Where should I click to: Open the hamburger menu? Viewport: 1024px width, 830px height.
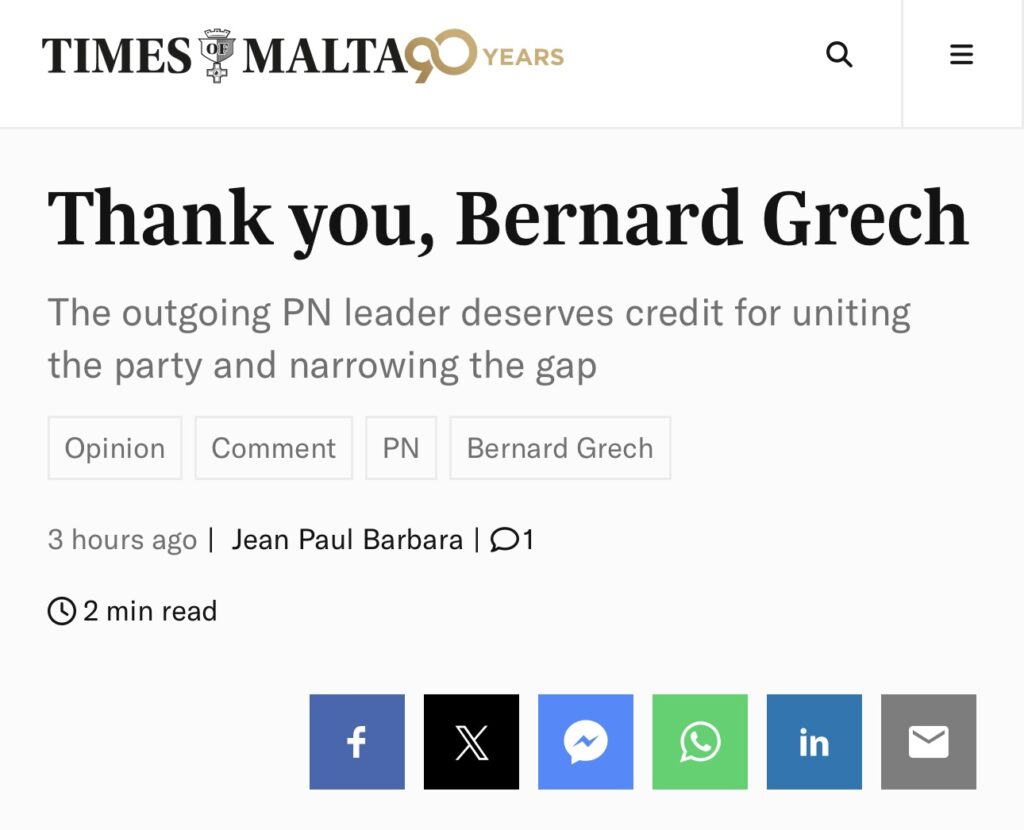click(961, 55)
